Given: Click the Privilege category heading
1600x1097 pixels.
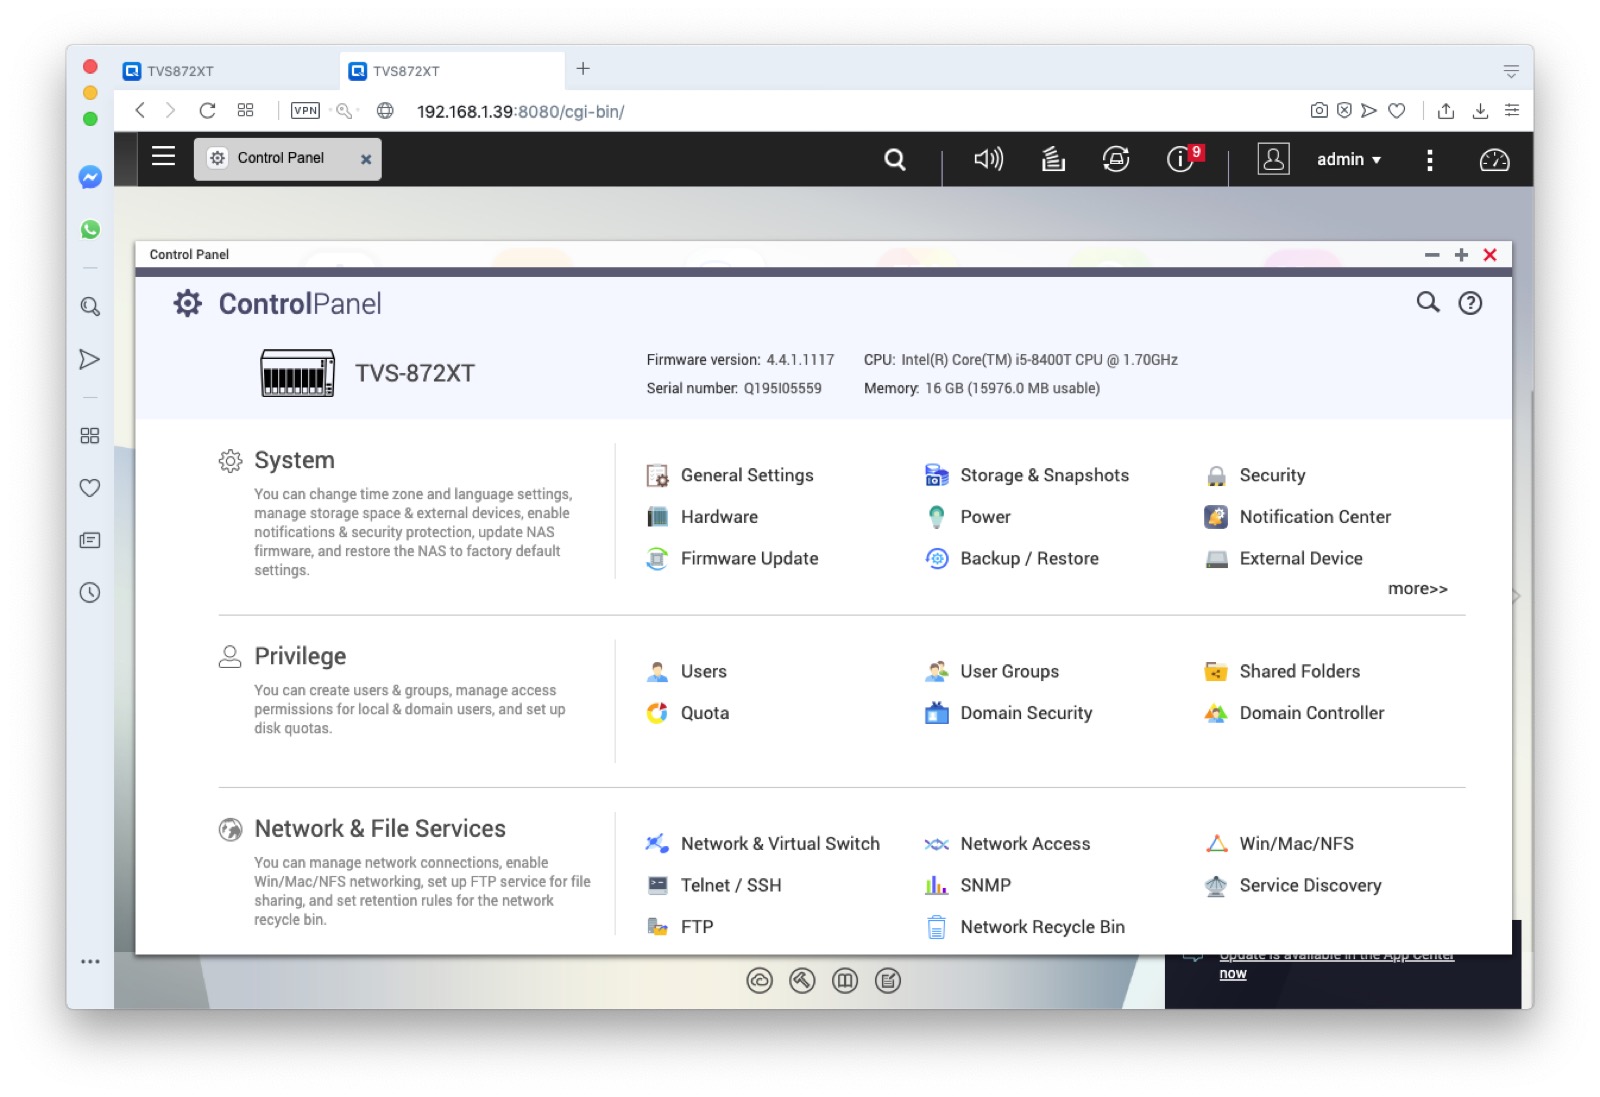Looking at the screenshot, I should [x=300, y=656].
